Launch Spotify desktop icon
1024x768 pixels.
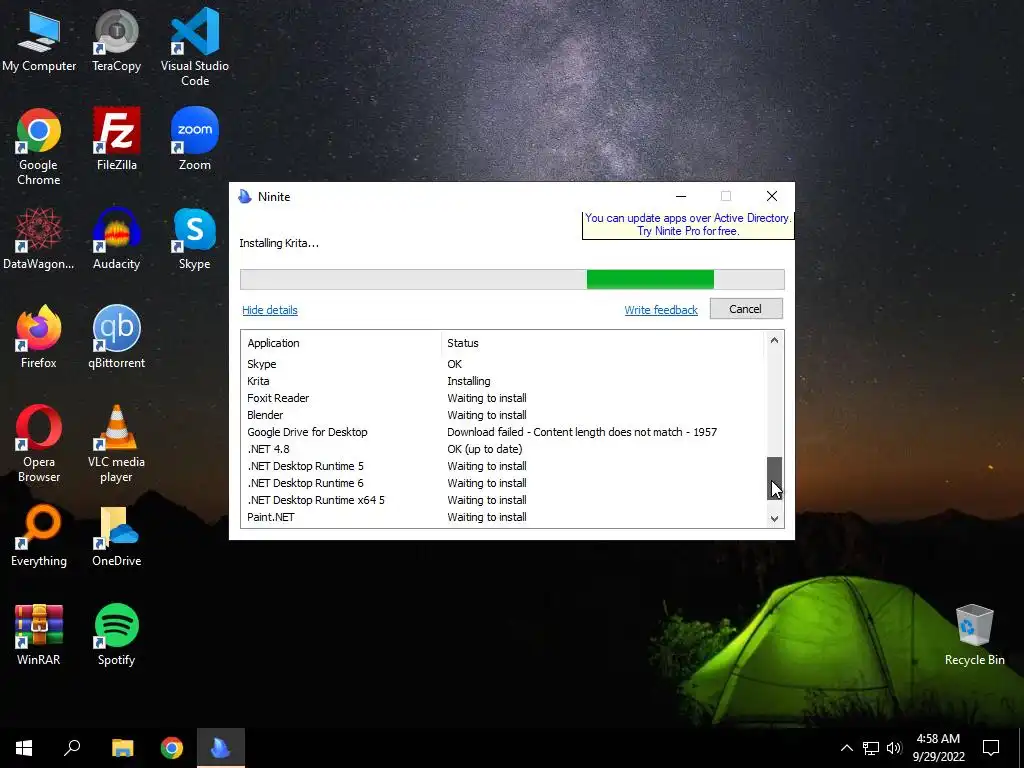click(116, 635)
